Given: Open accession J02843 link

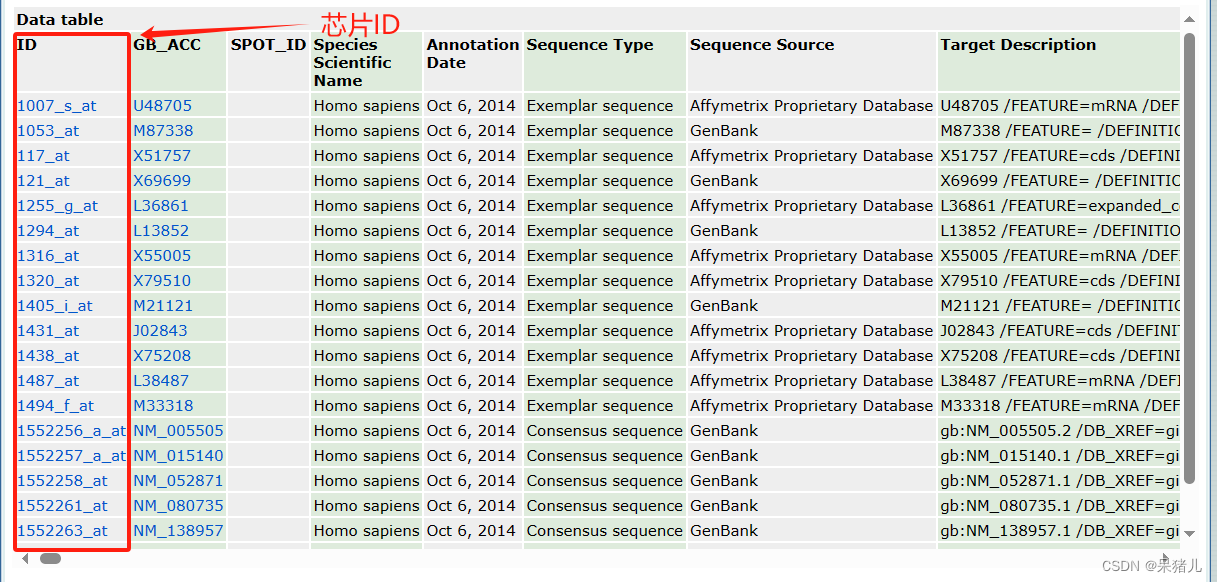Looking at the screenshot, I should (160, 331).
